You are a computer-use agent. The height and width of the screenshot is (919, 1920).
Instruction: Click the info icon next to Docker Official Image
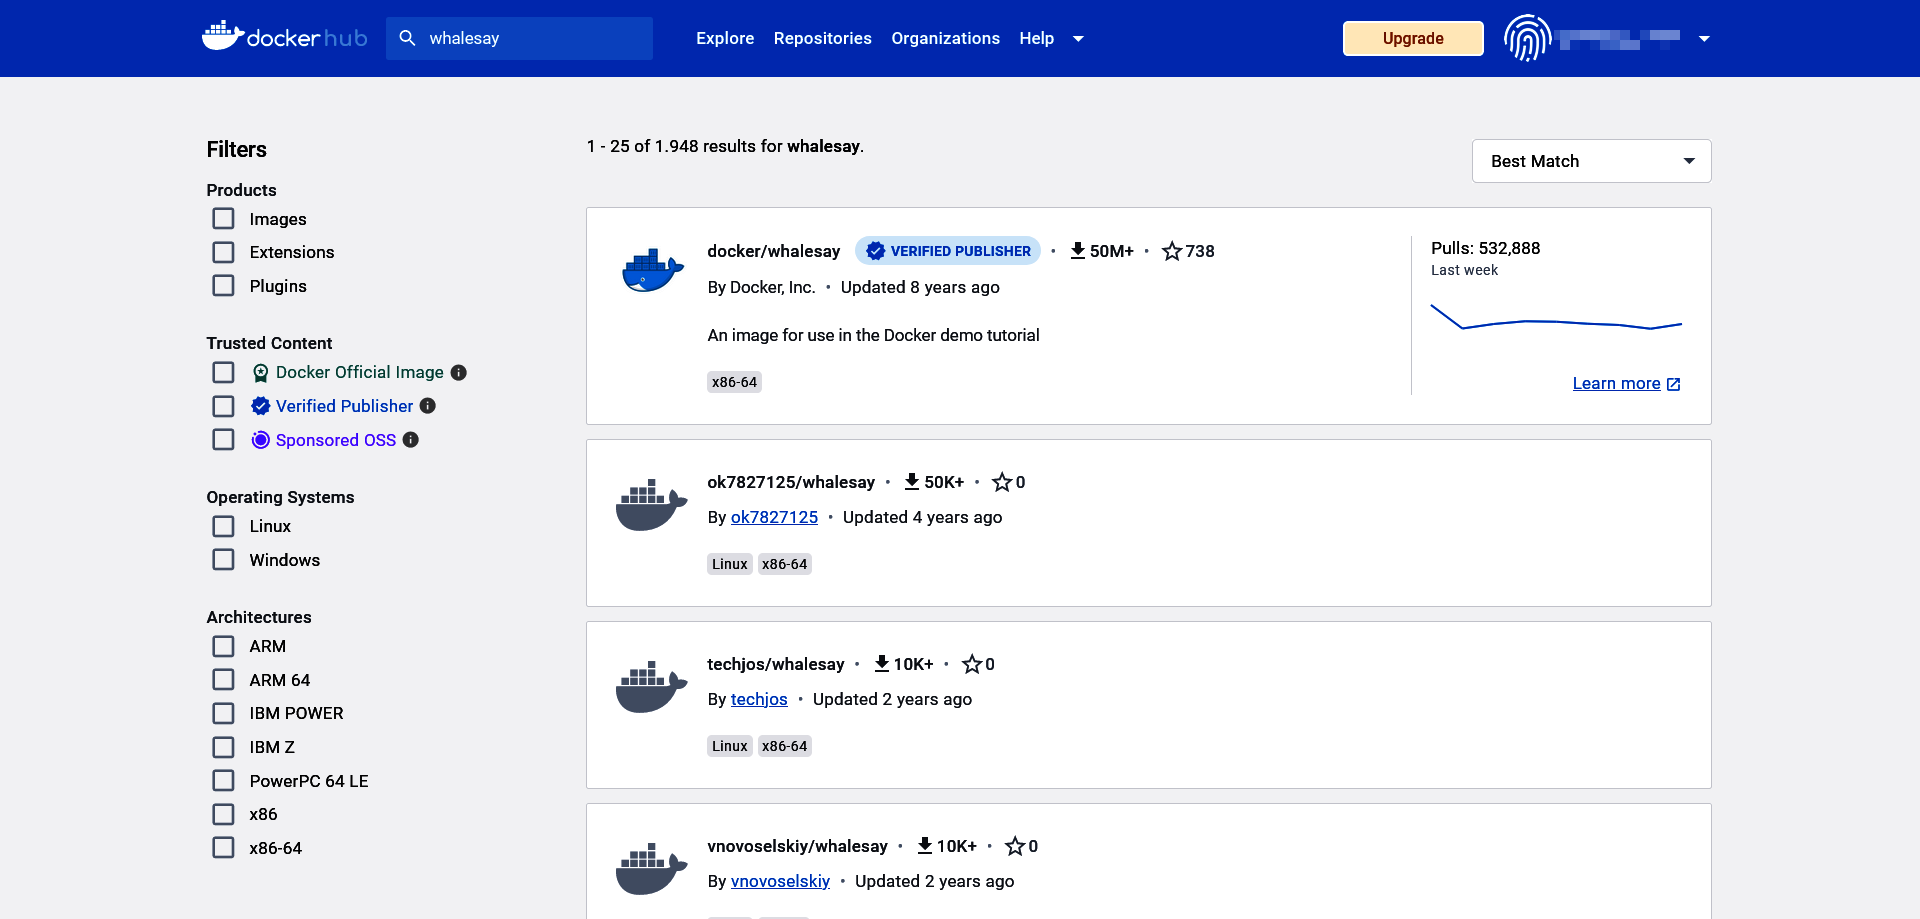(x=459, y=372)
